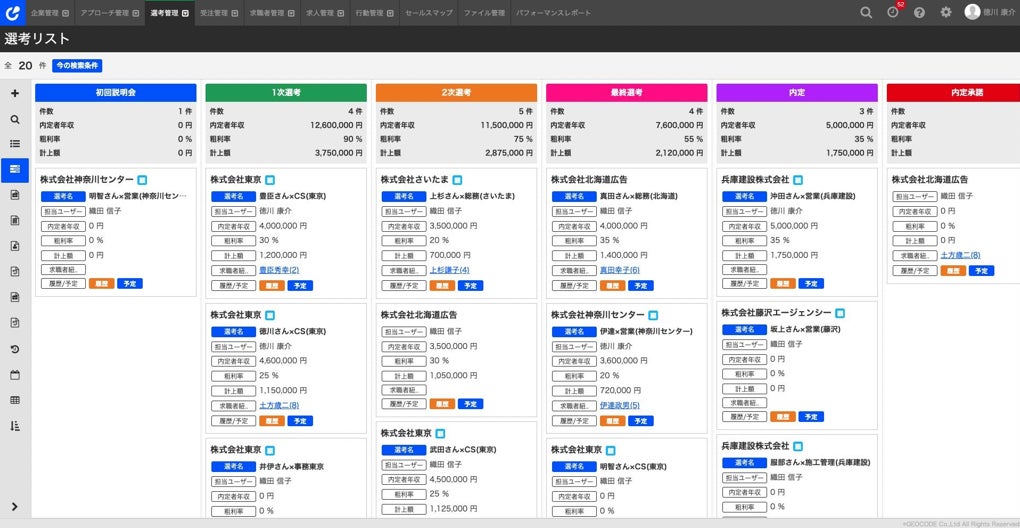Image resolution: width=1020 pixels, height=528 pixels.
Task: Go to the パフォーマンスレポート menu
Action: 554,13
